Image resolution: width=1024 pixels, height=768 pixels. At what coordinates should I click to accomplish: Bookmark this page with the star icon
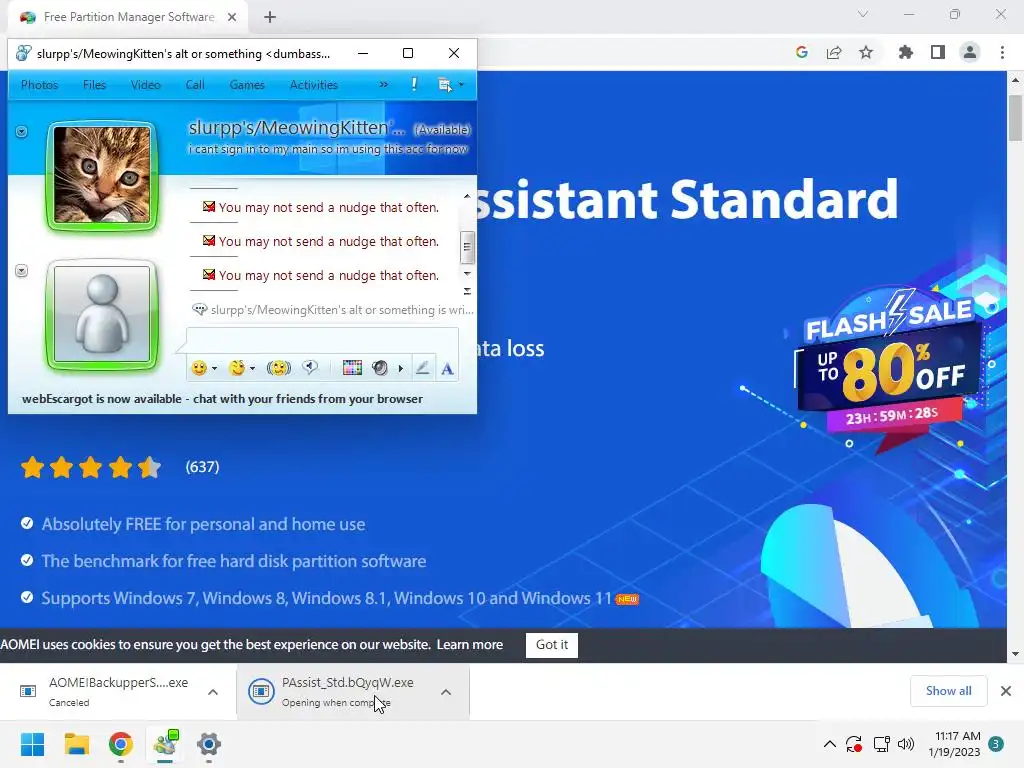866,52
